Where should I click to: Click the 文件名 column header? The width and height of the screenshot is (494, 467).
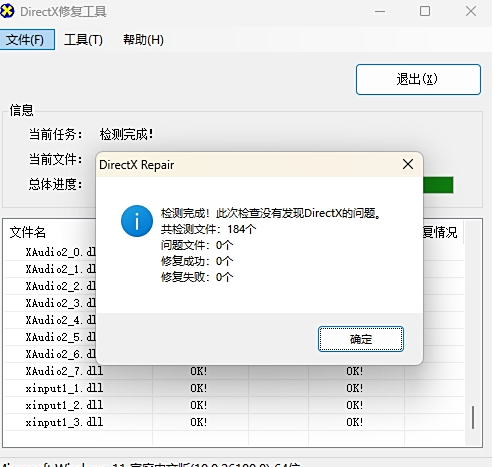(x=27, y=232)
